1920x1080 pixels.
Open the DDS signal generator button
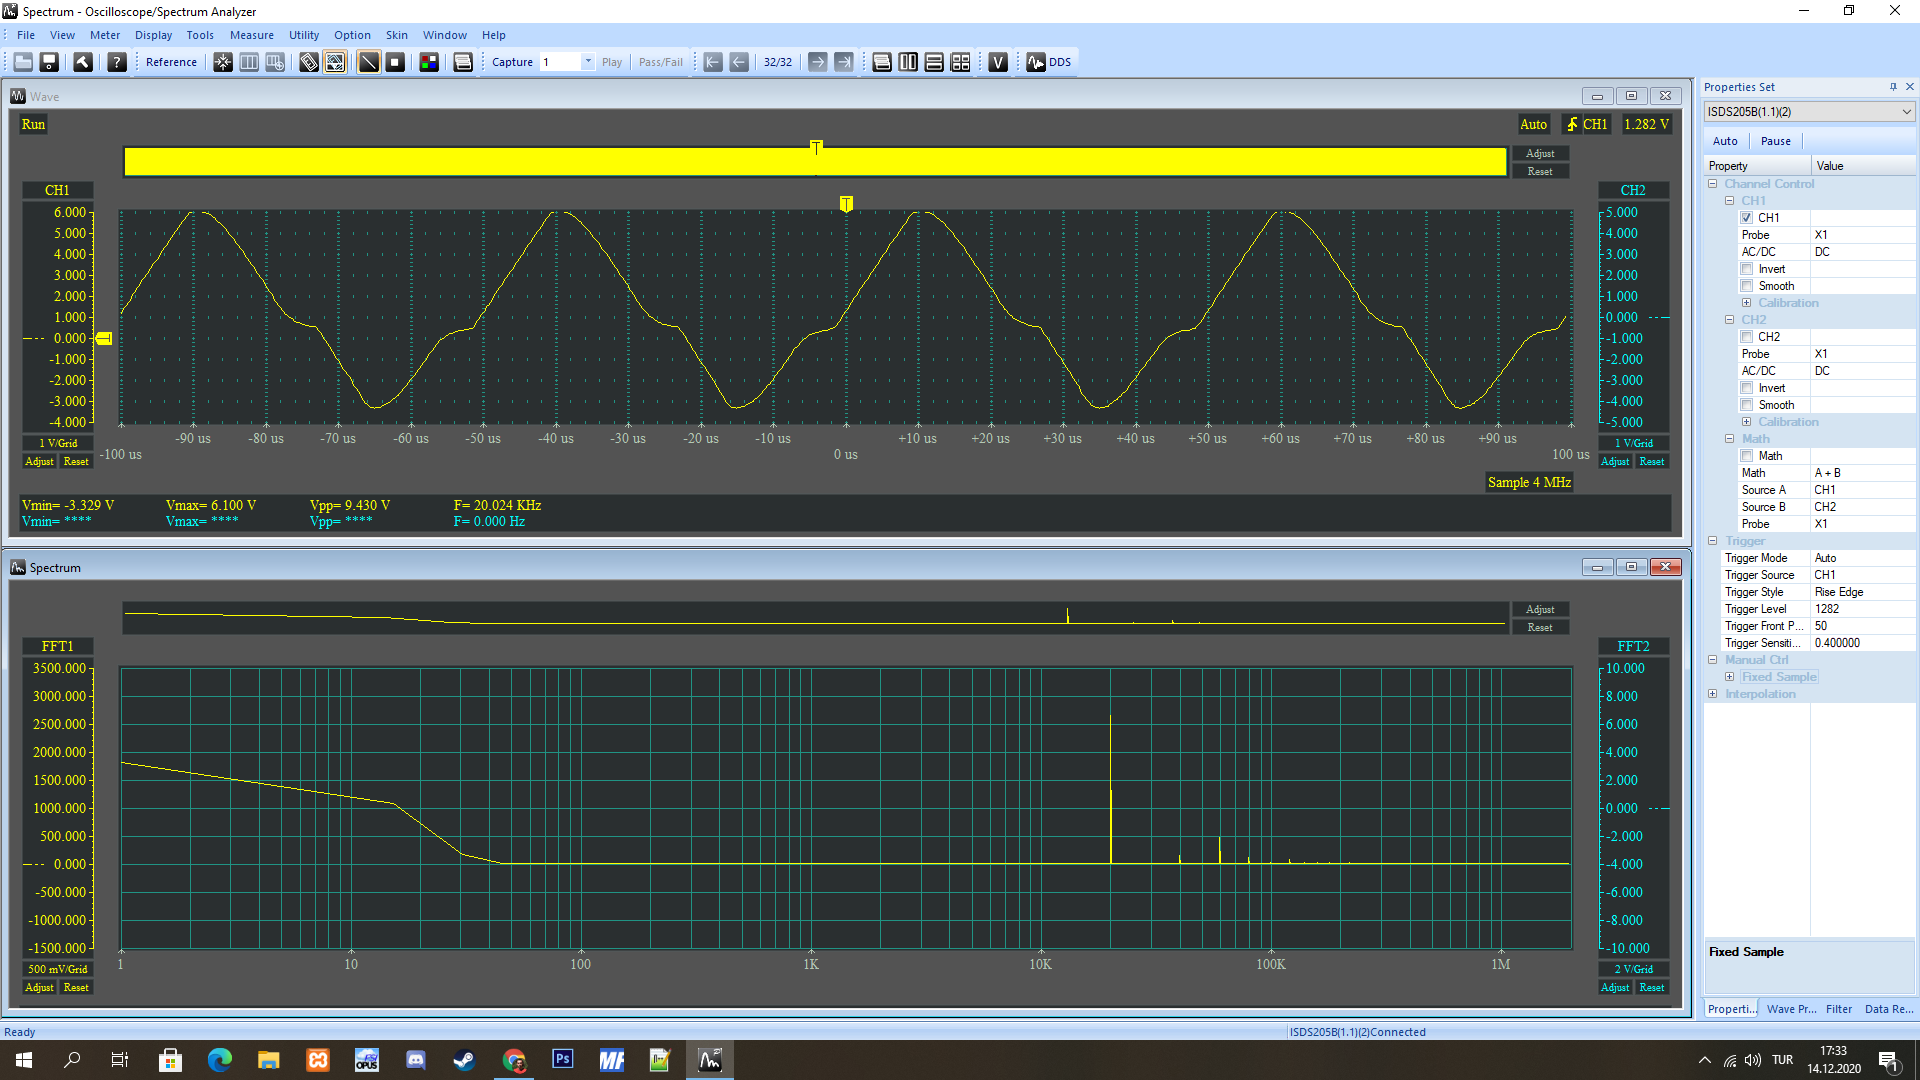(1049, 62)
